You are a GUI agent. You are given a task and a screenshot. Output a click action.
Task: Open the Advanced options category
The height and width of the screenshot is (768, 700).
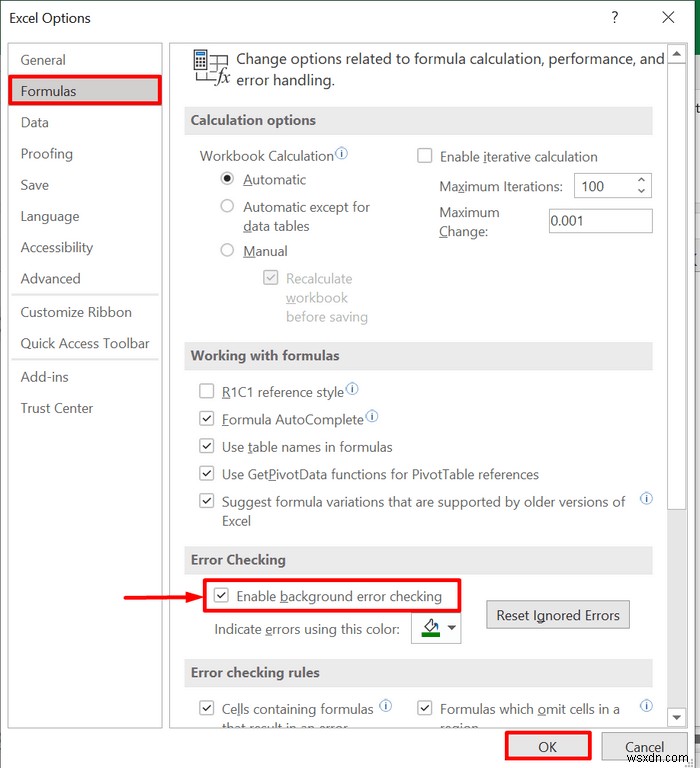(85, 279)
